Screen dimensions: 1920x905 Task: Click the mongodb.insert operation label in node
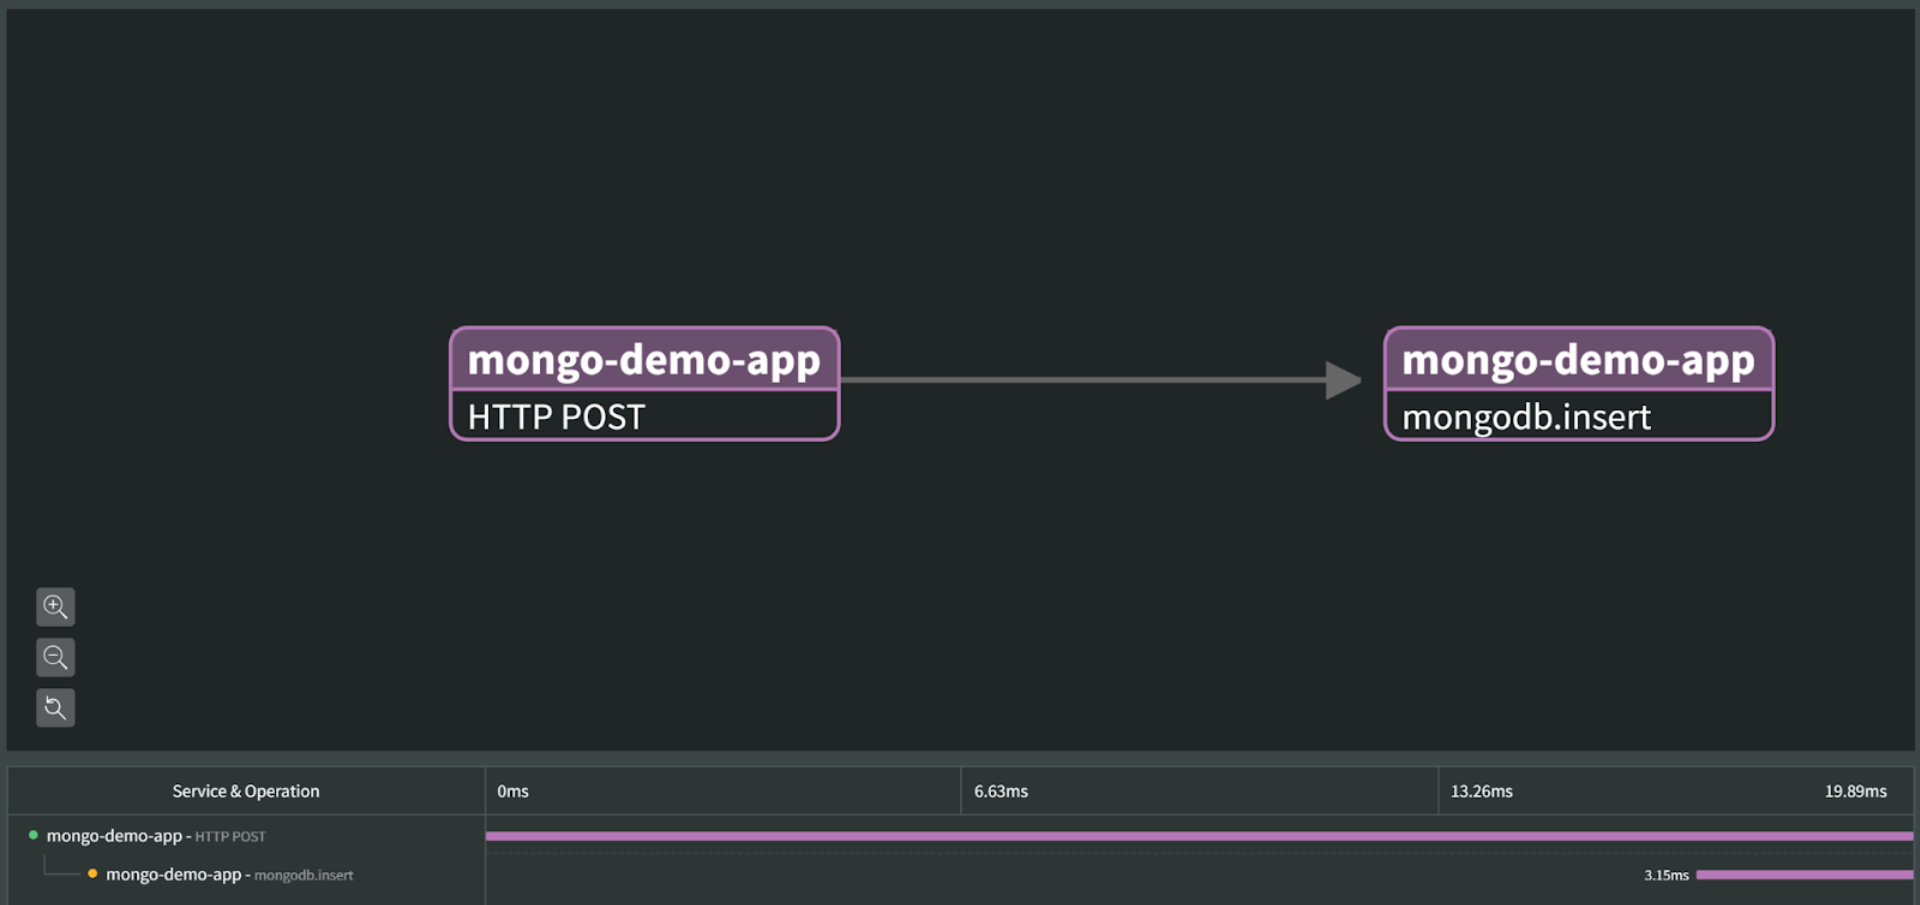pos(1526,417)
